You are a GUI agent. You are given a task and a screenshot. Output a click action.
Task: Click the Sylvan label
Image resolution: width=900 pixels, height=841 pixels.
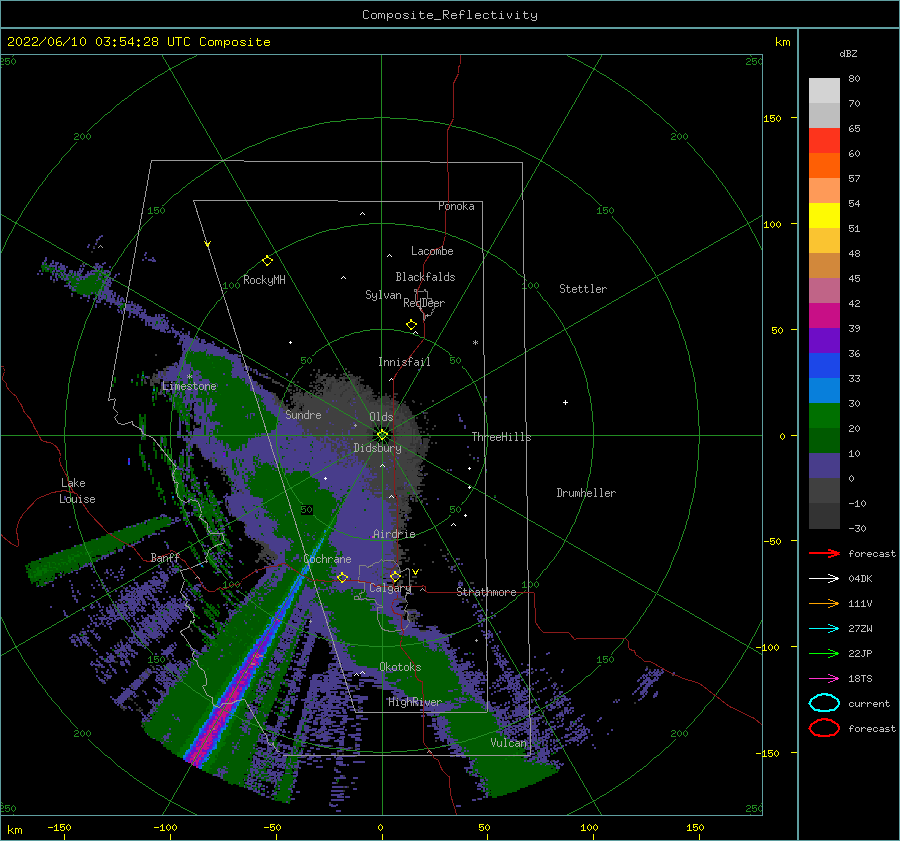(383, 294)
